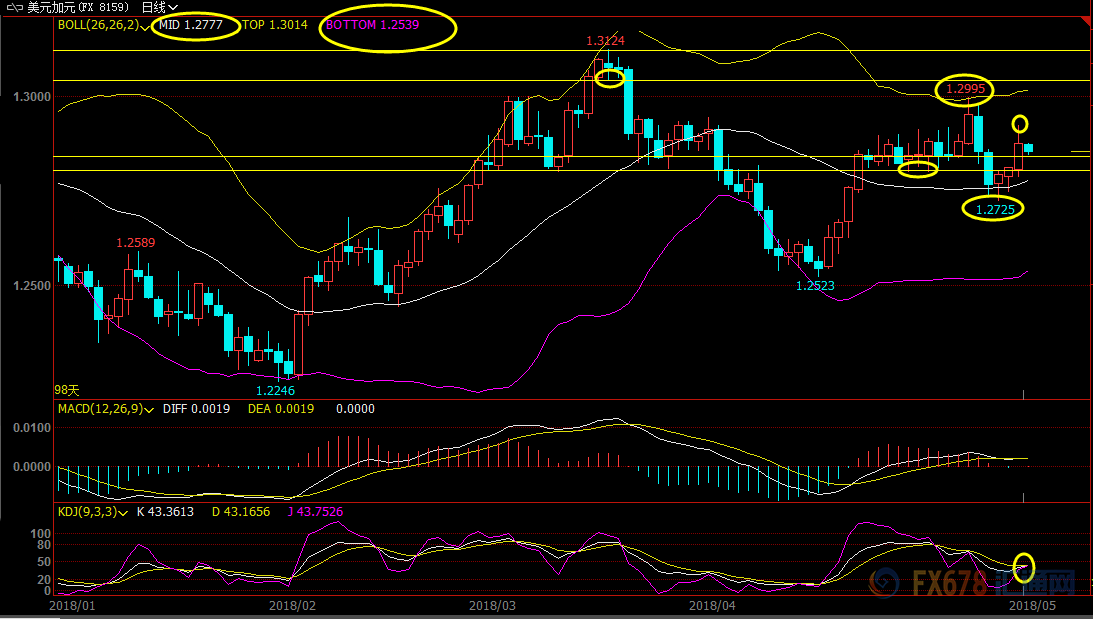1093x619 pixels.
Task: Click the 2018/04 date on time axis
Action: click(x=712, y=605)
